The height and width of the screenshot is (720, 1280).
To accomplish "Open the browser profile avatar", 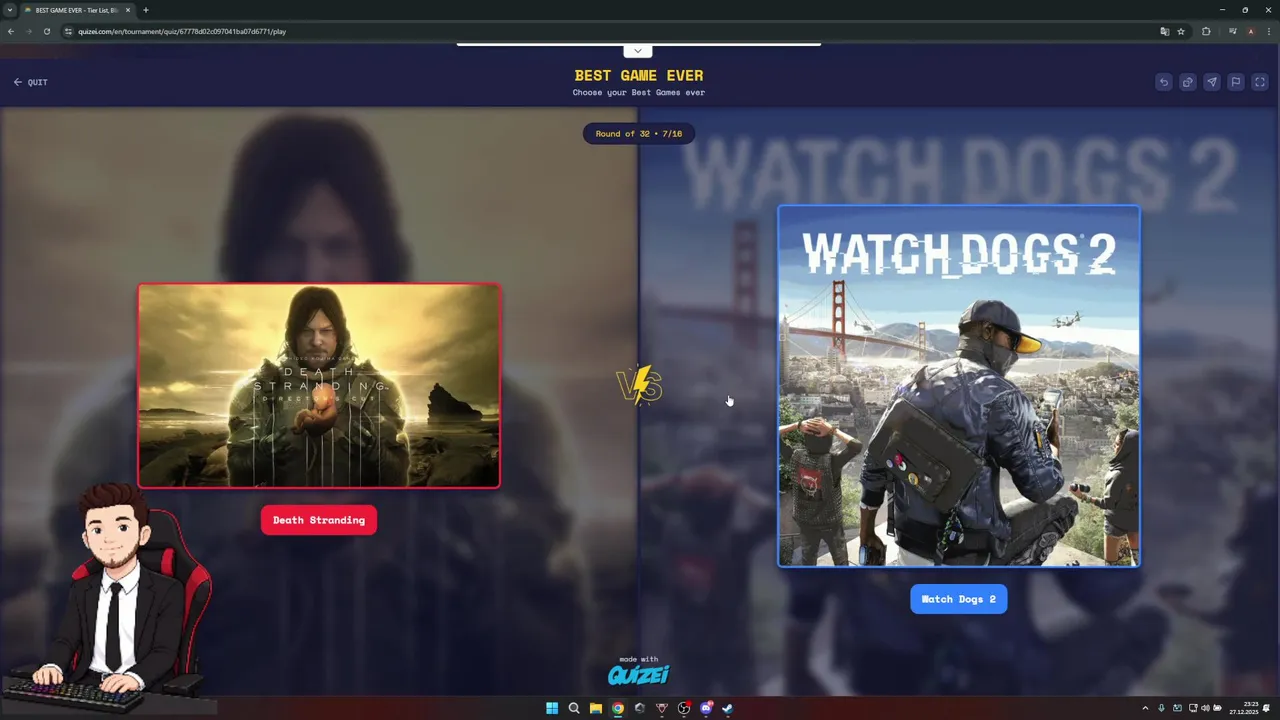I will 1250,31.
